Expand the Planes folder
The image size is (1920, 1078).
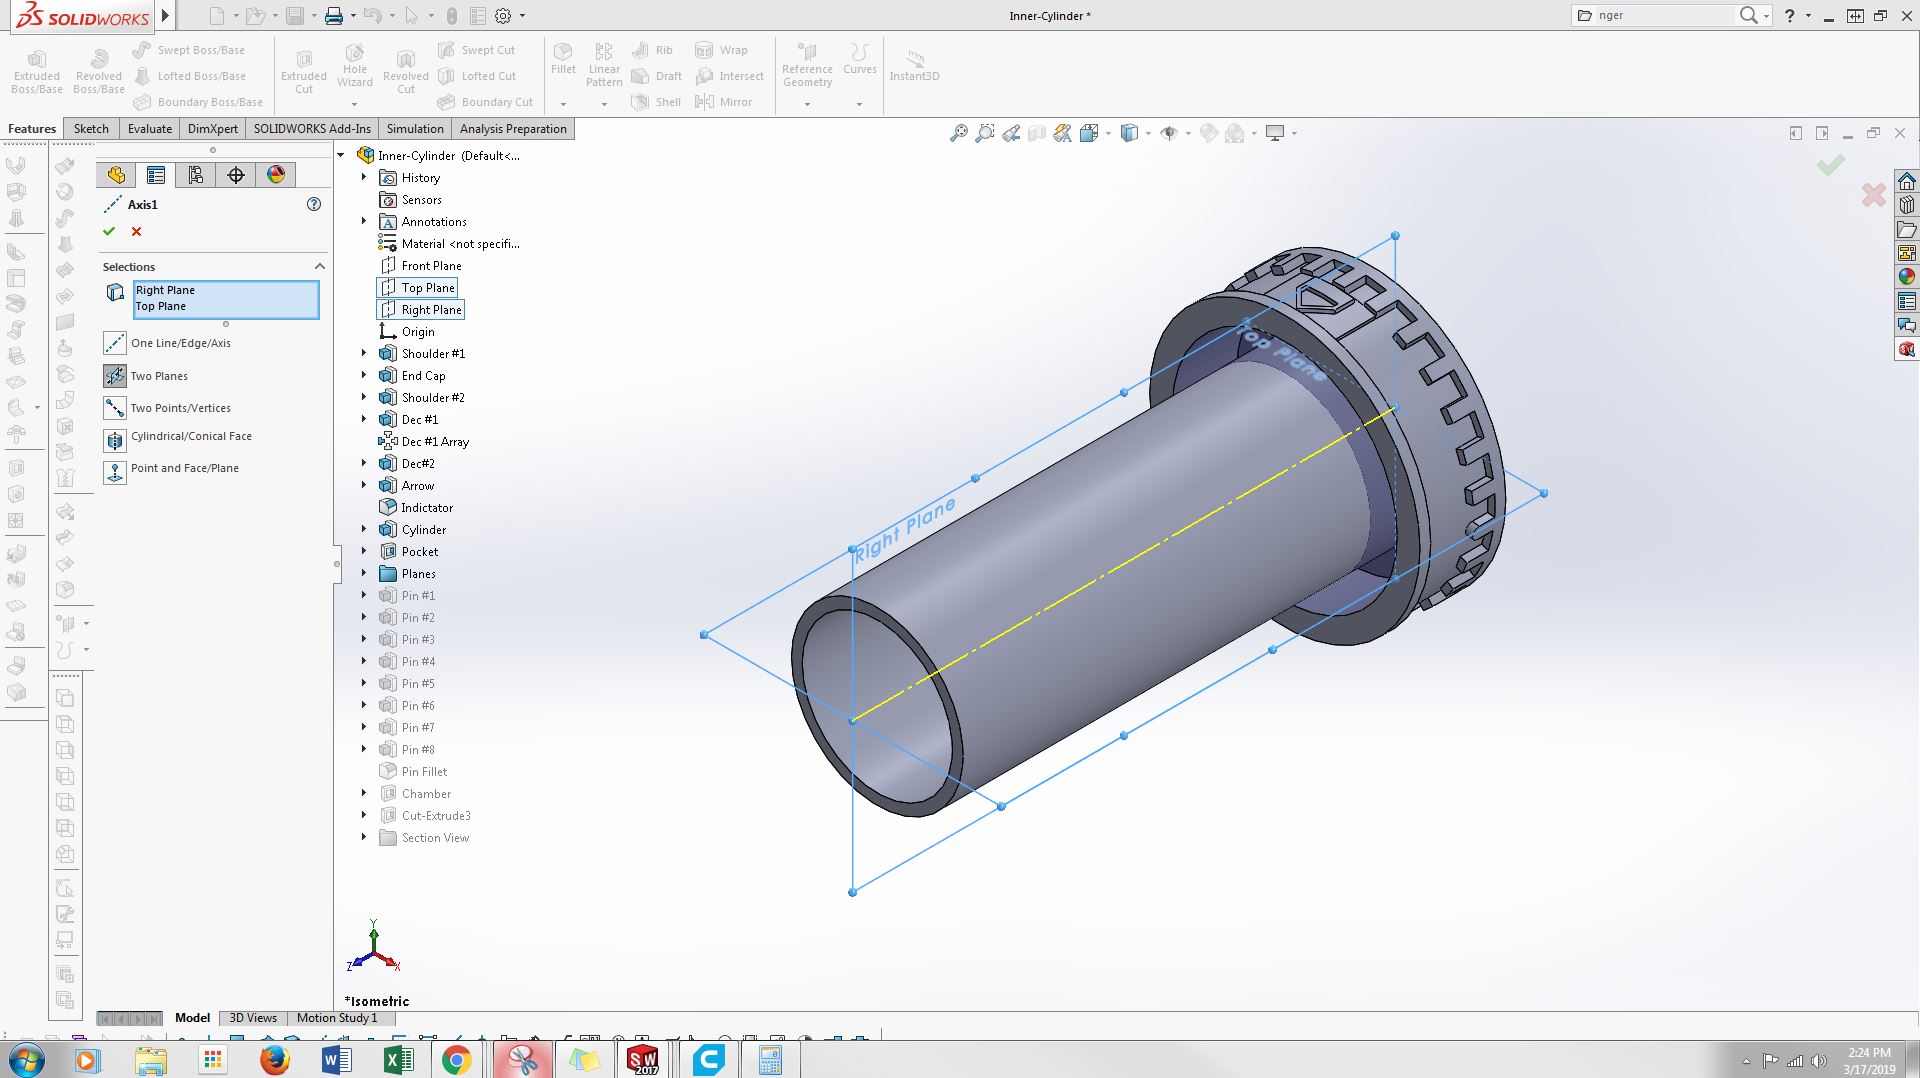click(364, 574)
